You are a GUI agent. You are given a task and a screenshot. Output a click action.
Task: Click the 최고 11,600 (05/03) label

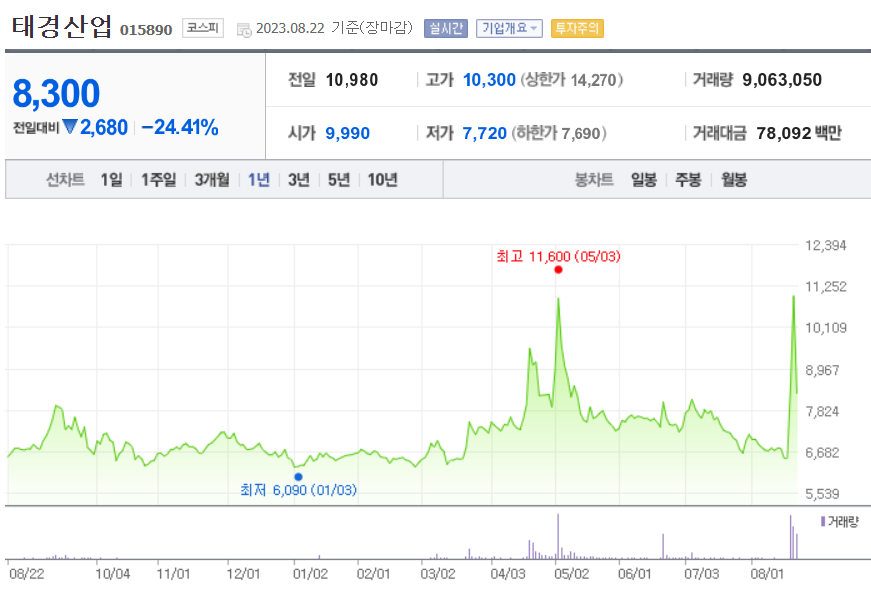tap(558, 257)
